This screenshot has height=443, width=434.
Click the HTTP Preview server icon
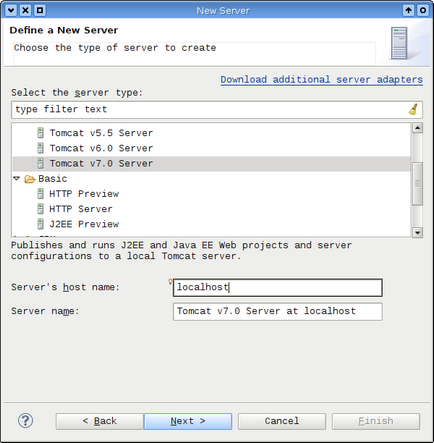[40, 194]
